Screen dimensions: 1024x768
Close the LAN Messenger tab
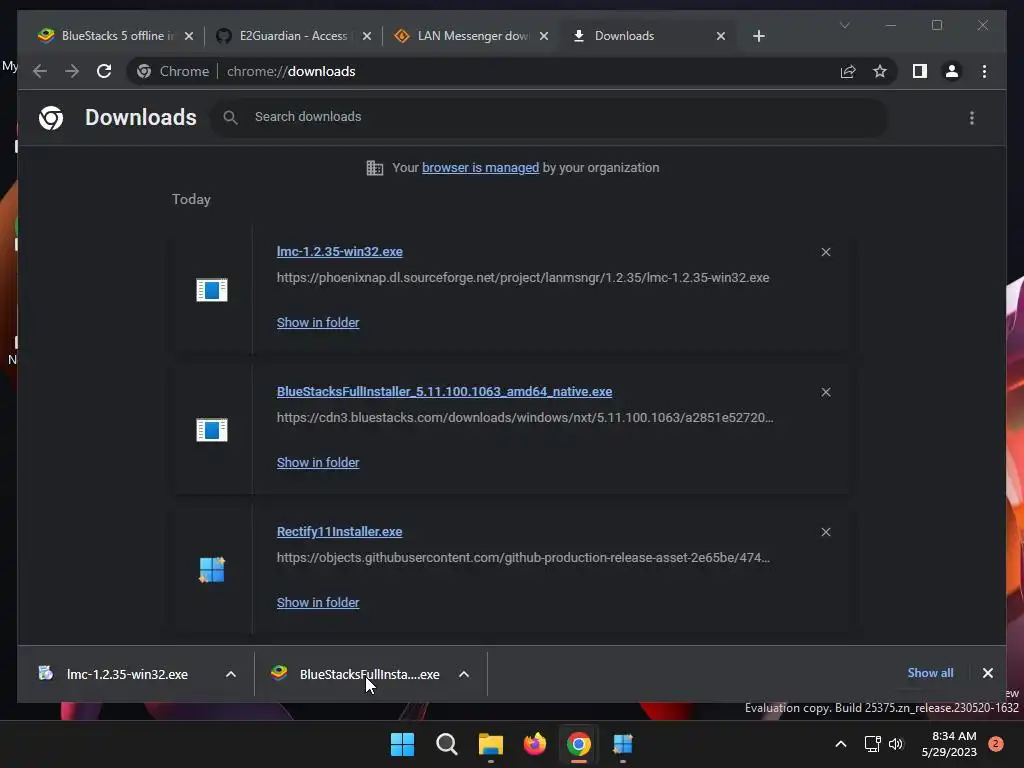tap(544, 36)
